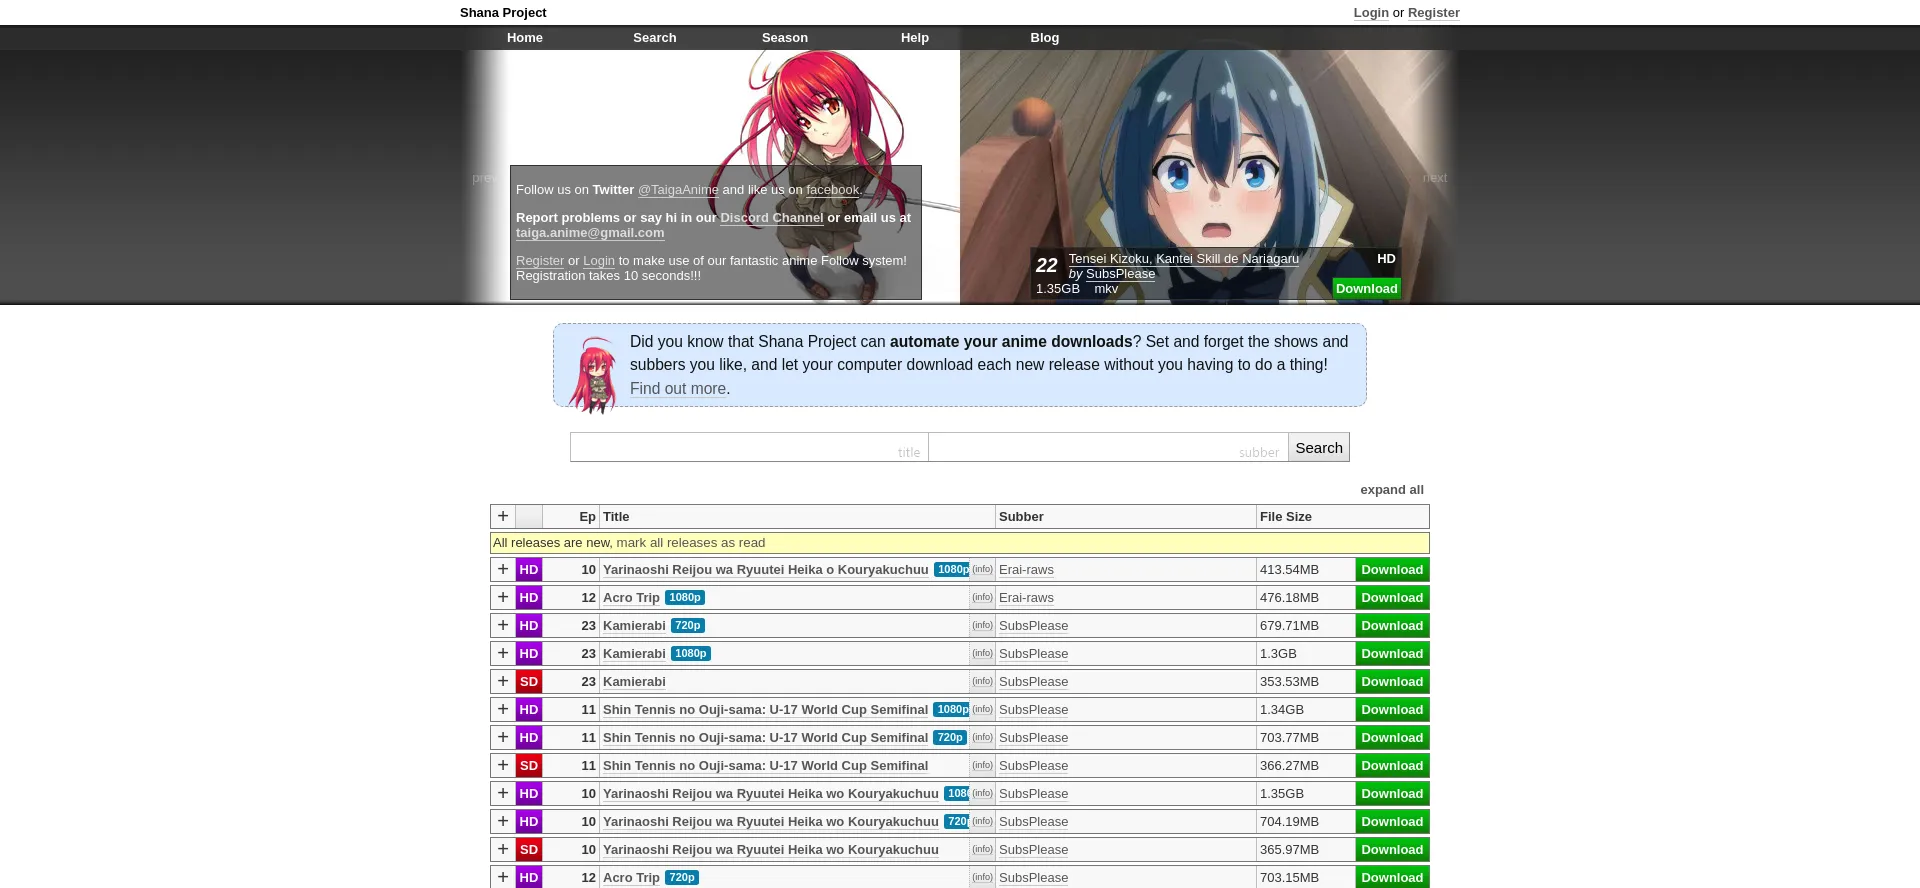
Task: Open the @TaigaAnime Twitter link
Action: coord(678,189)
